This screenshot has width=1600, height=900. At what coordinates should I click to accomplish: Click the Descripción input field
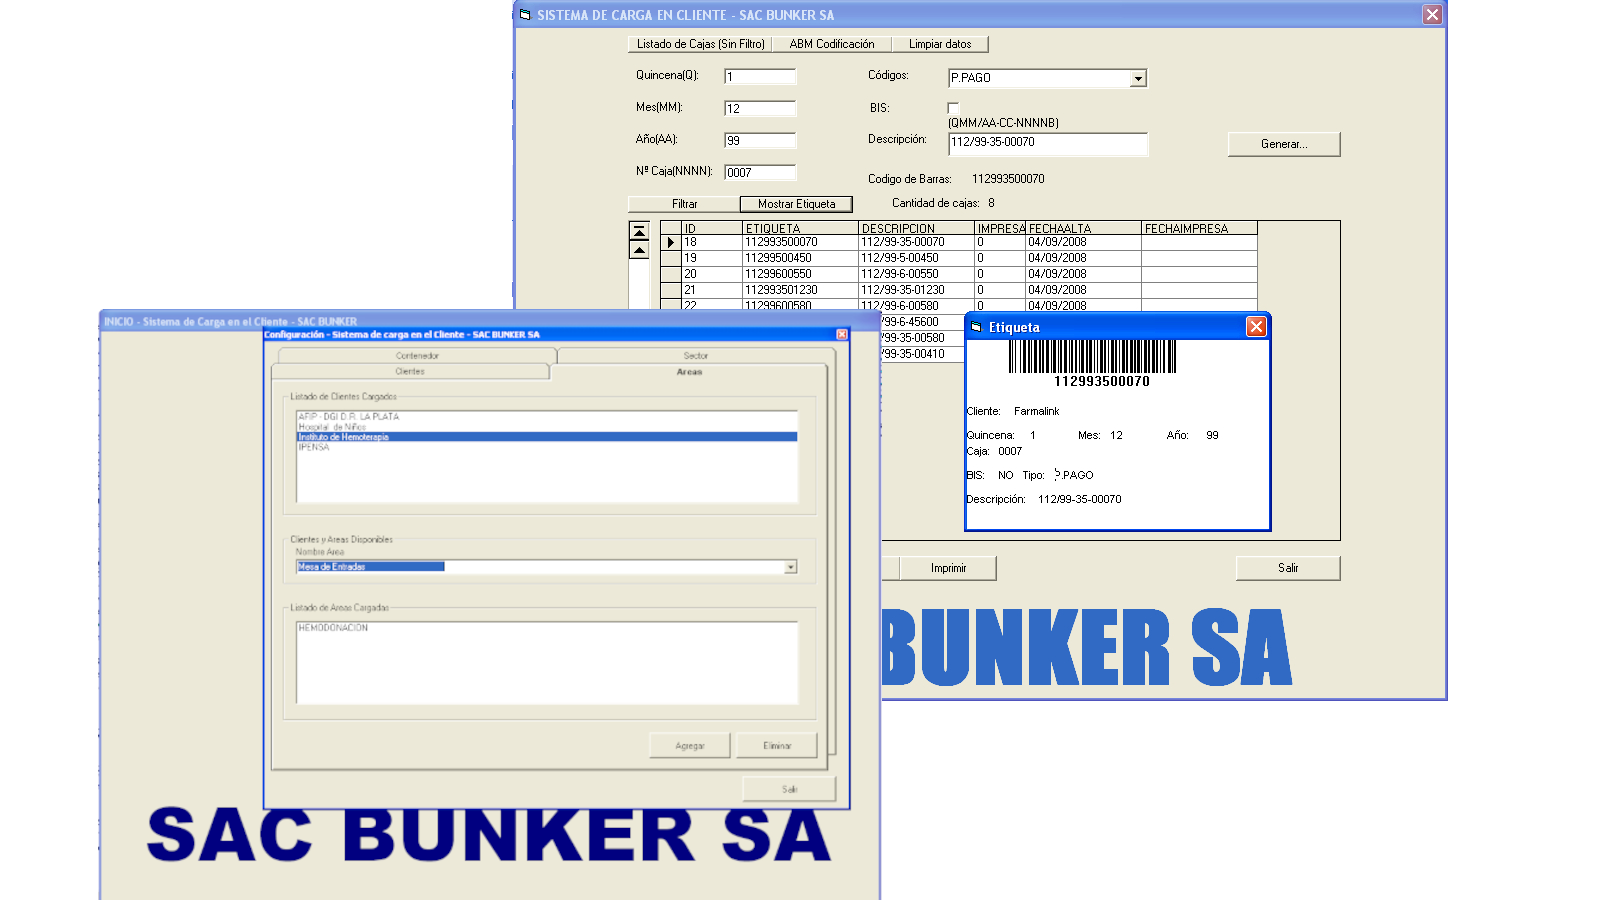(x=1047, y=143)
